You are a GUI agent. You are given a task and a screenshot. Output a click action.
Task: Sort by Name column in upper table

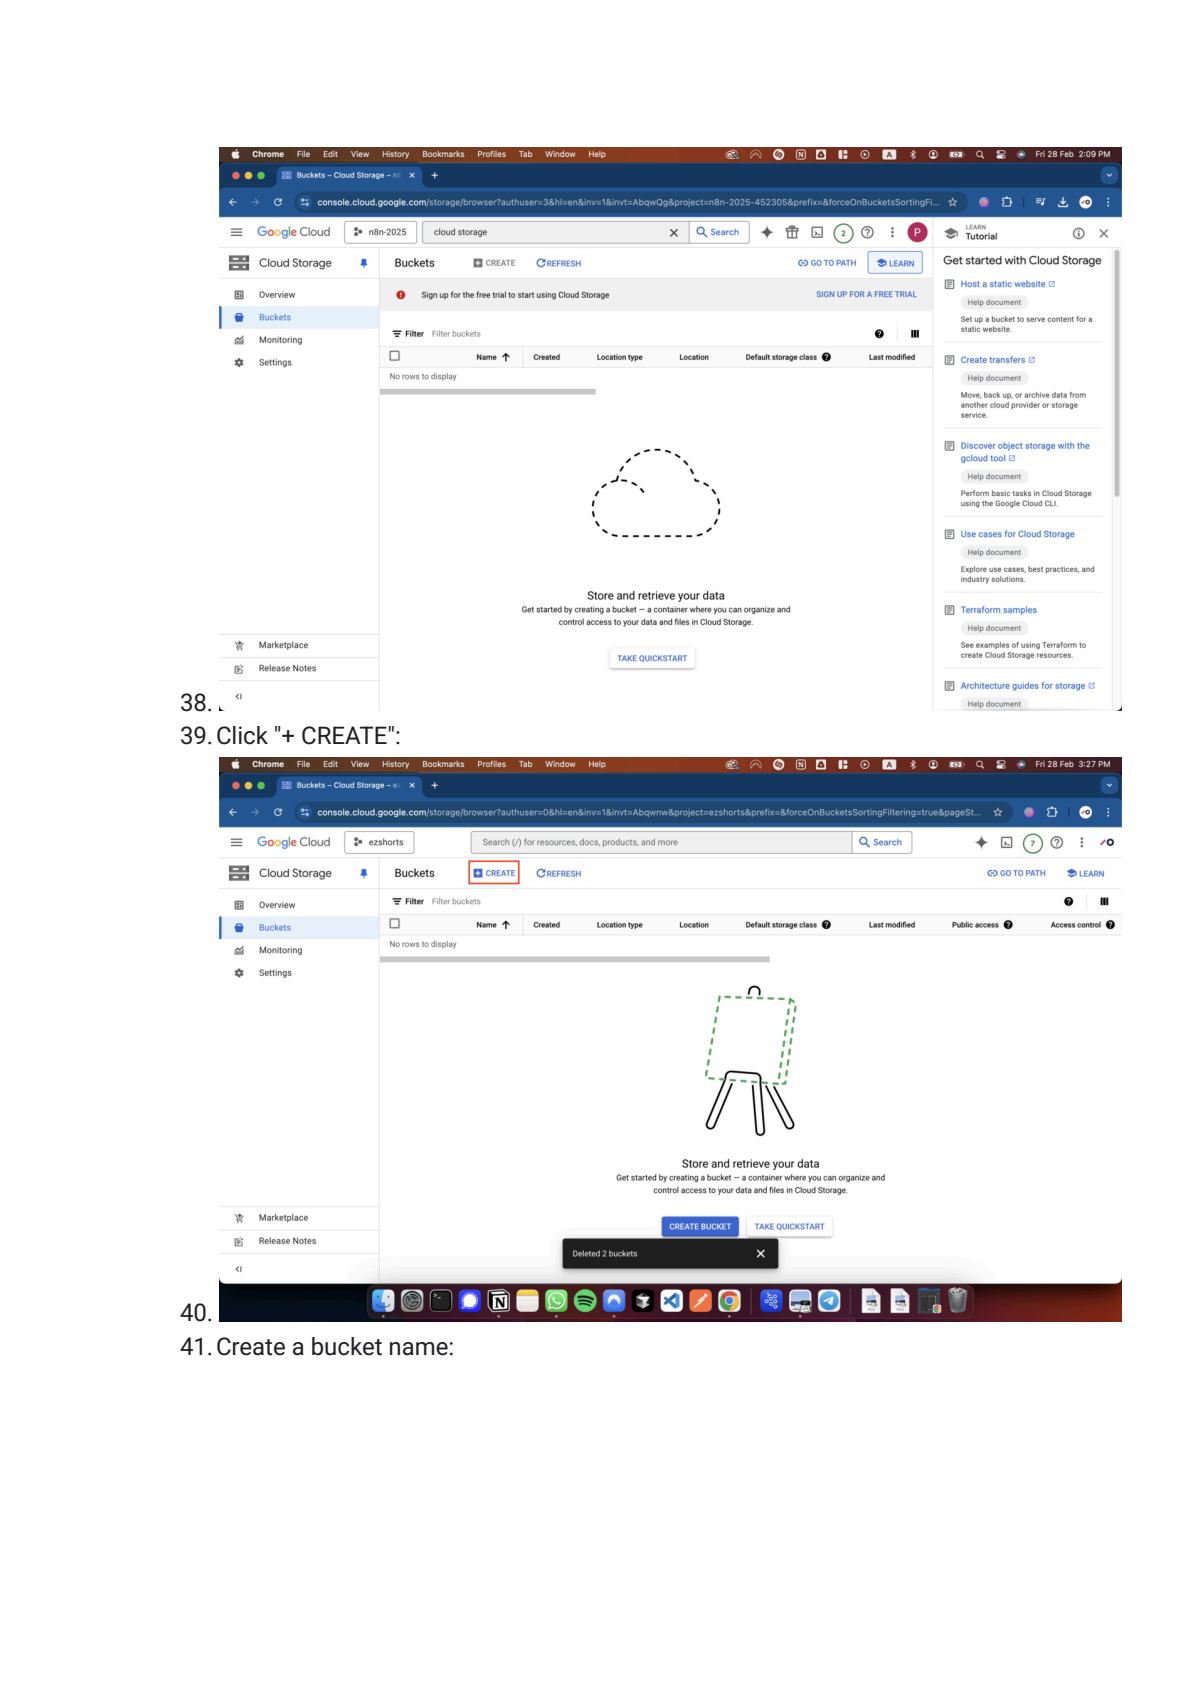click(x=493, y=357)
